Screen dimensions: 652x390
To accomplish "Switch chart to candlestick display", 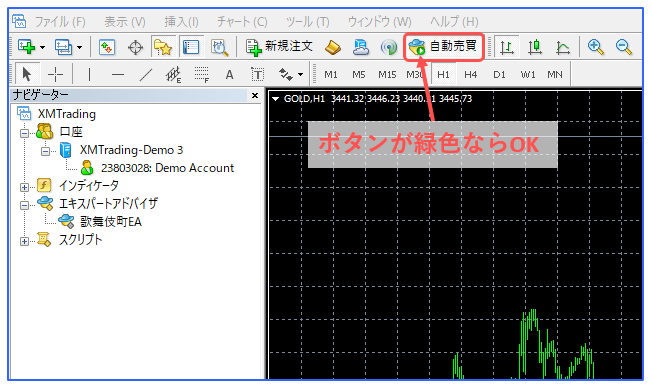I will [x=535, y=47].
